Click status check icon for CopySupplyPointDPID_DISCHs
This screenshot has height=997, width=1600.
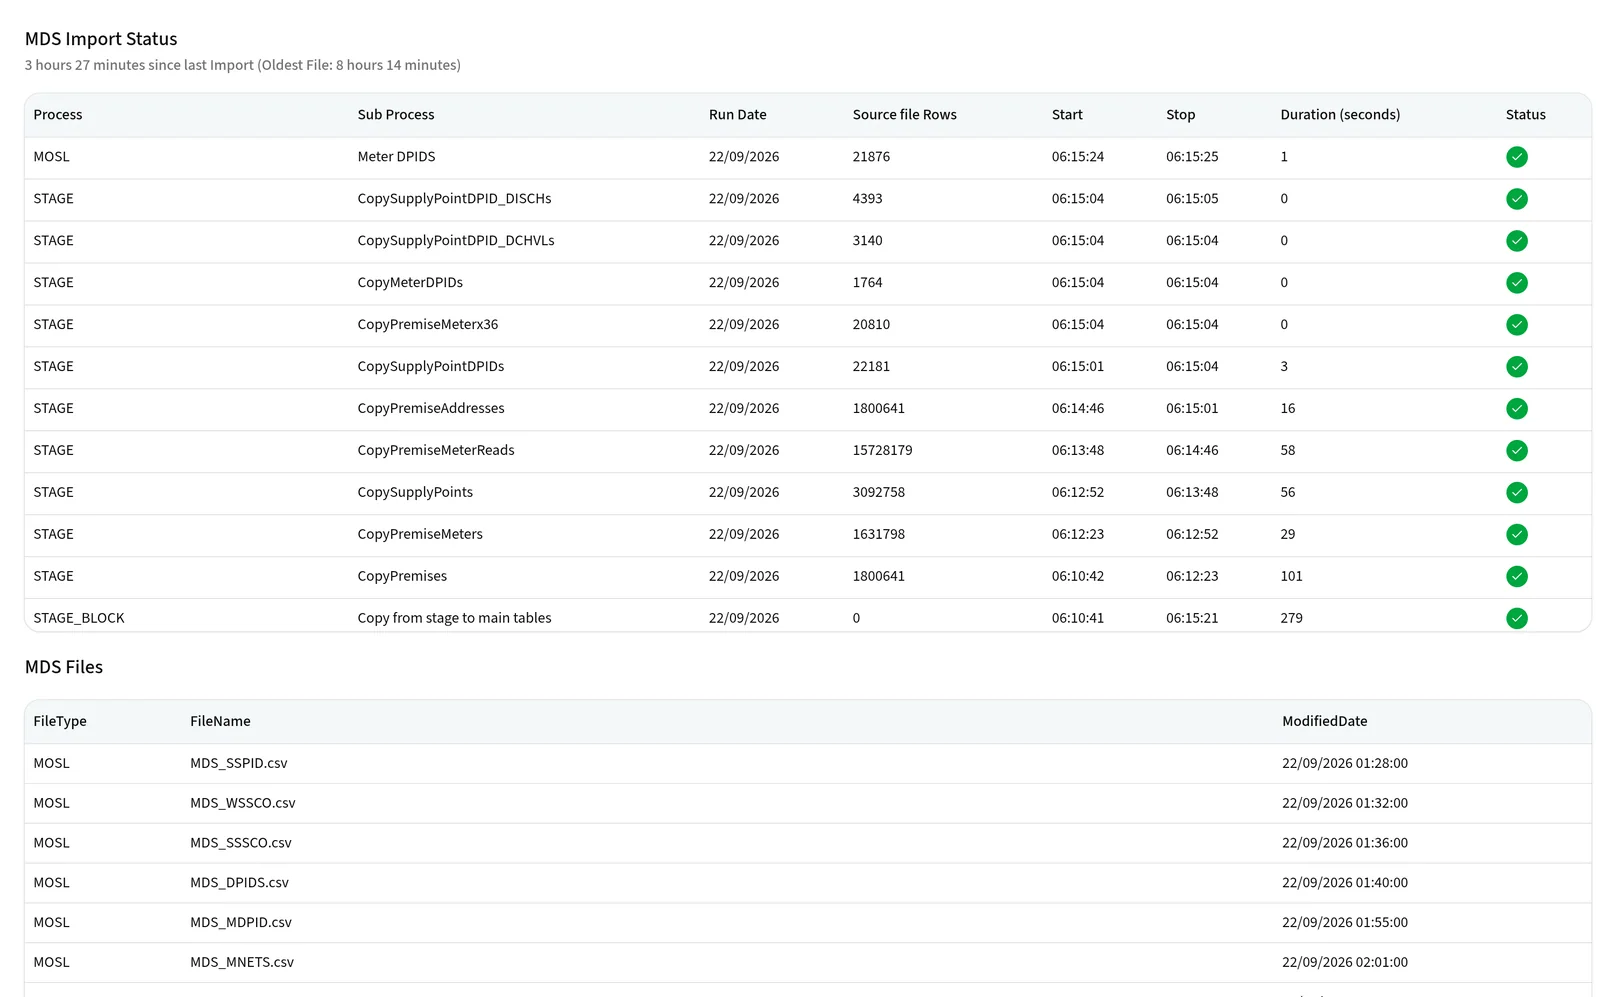(x=1517, y=199)
